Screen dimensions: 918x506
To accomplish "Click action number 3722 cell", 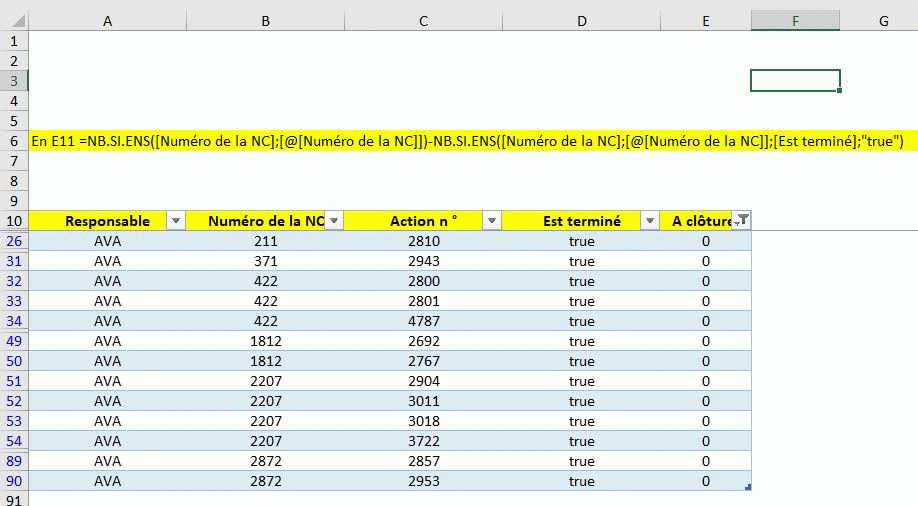I will point(424,441).
